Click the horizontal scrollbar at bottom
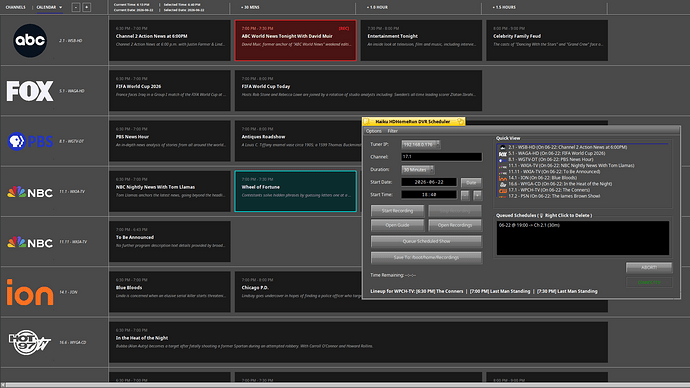The width and height of the screenshot is (690, 388). [345, 385]
